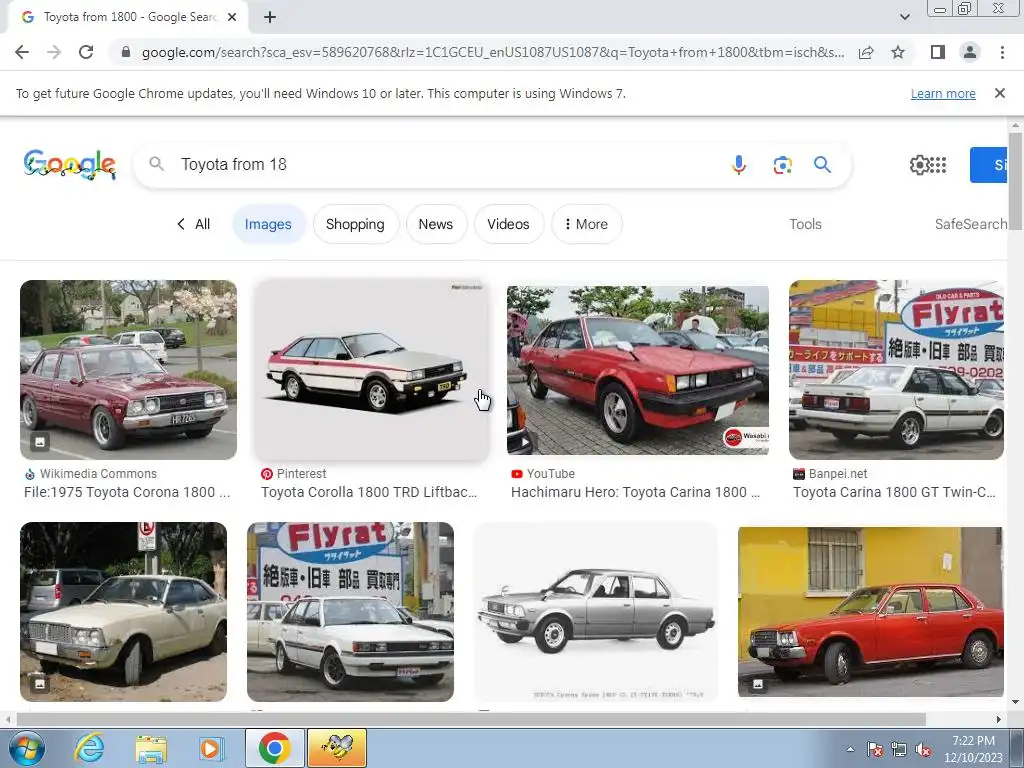Image resolution: width=1024 pixels, height=768 pixels.
Task: Switch to News results
Action: pyautogui.click(x=436, y=224)
